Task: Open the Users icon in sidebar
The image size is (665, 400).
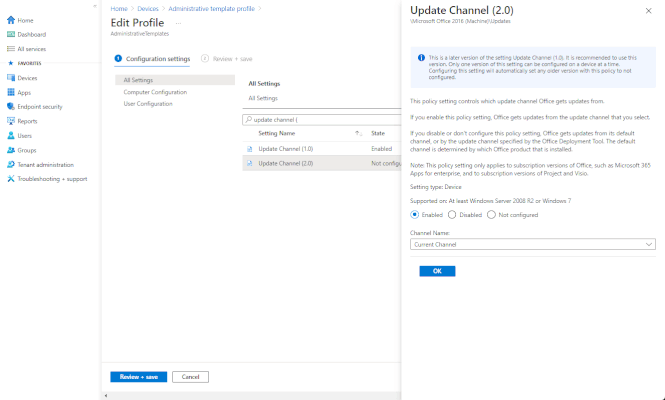Action: 11,136
